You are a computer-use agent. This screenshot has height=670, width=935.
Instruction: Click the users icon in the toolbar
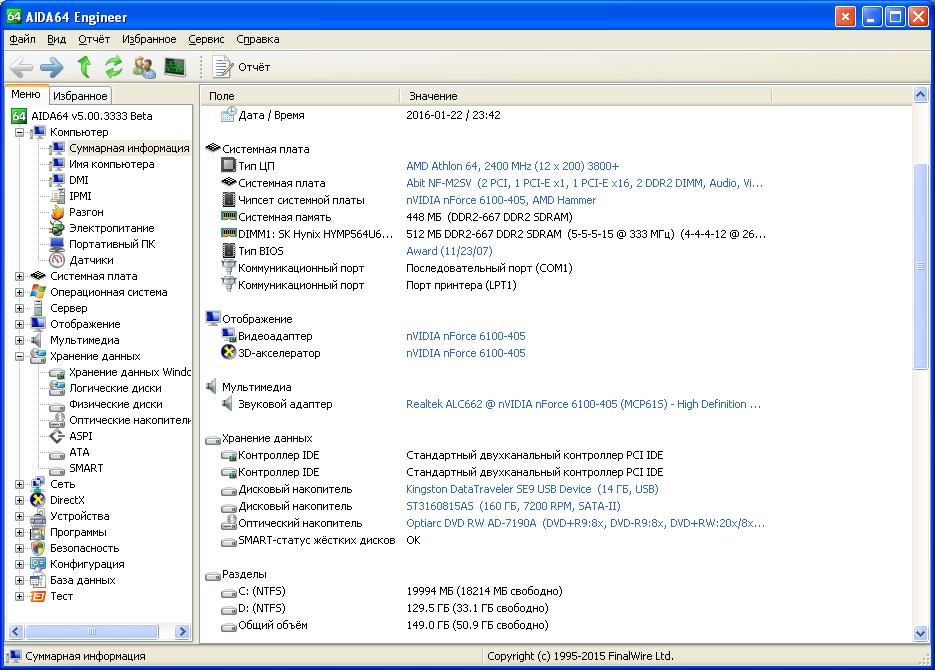tap(144, 67)
